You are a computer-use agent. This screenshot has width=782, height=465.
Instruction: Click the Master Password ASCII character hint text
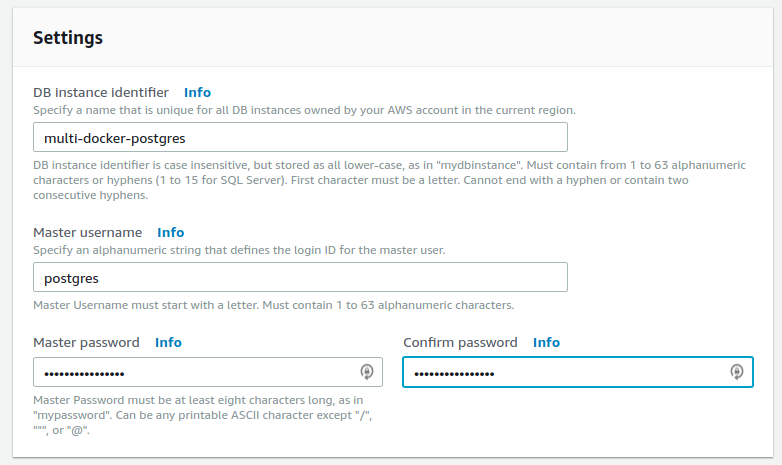point(202,415)
